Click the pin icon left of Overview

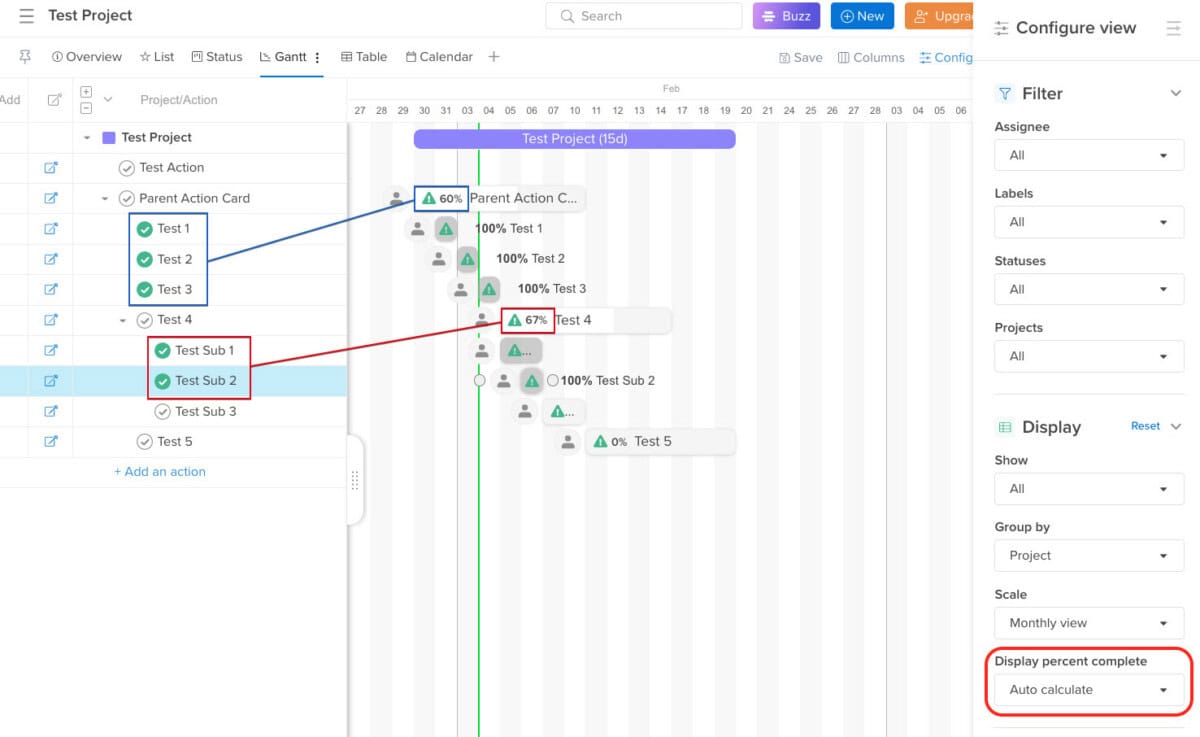click(x=25, y=57)
